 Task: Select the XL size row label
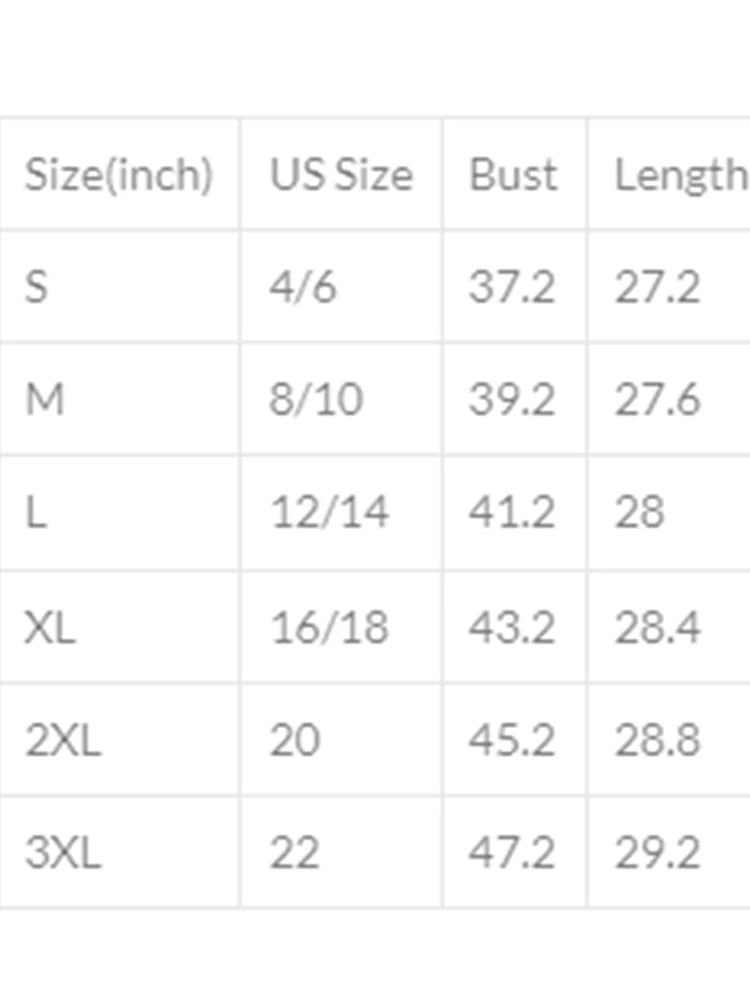coord(50,628)
